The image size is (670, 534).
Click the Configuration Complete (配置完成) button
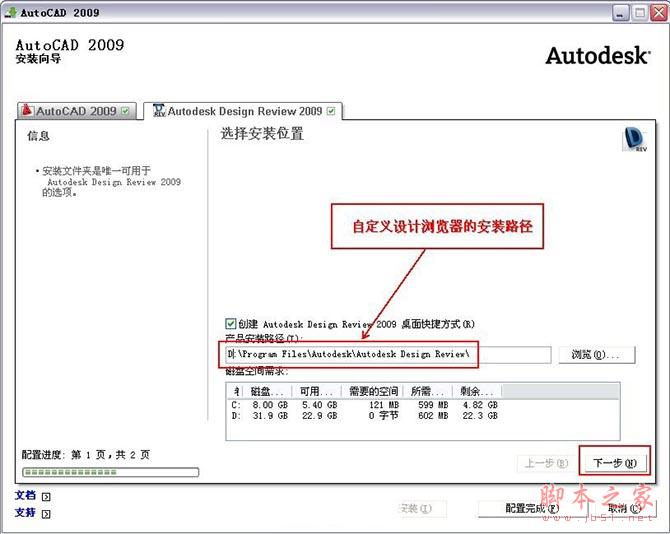click(532, 508)
